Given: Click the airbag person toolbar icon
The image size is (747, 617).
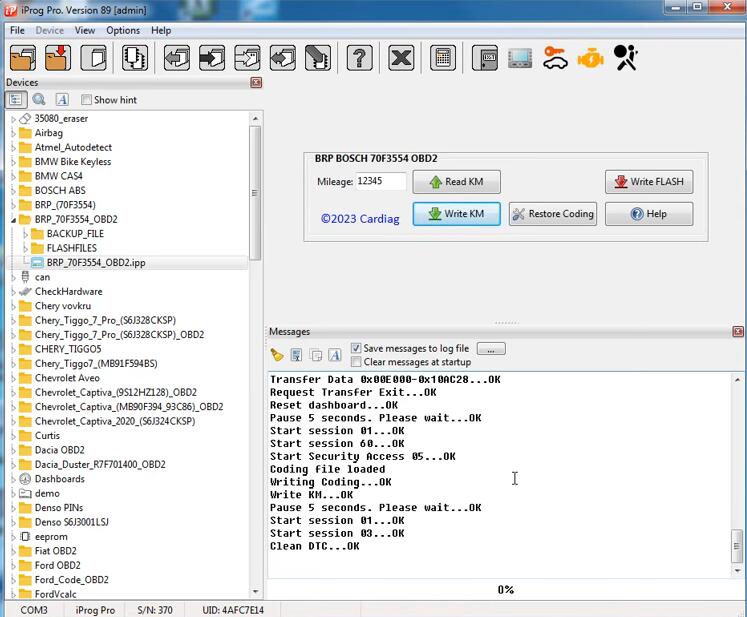Looking at the screenshot, I should 626,58.
